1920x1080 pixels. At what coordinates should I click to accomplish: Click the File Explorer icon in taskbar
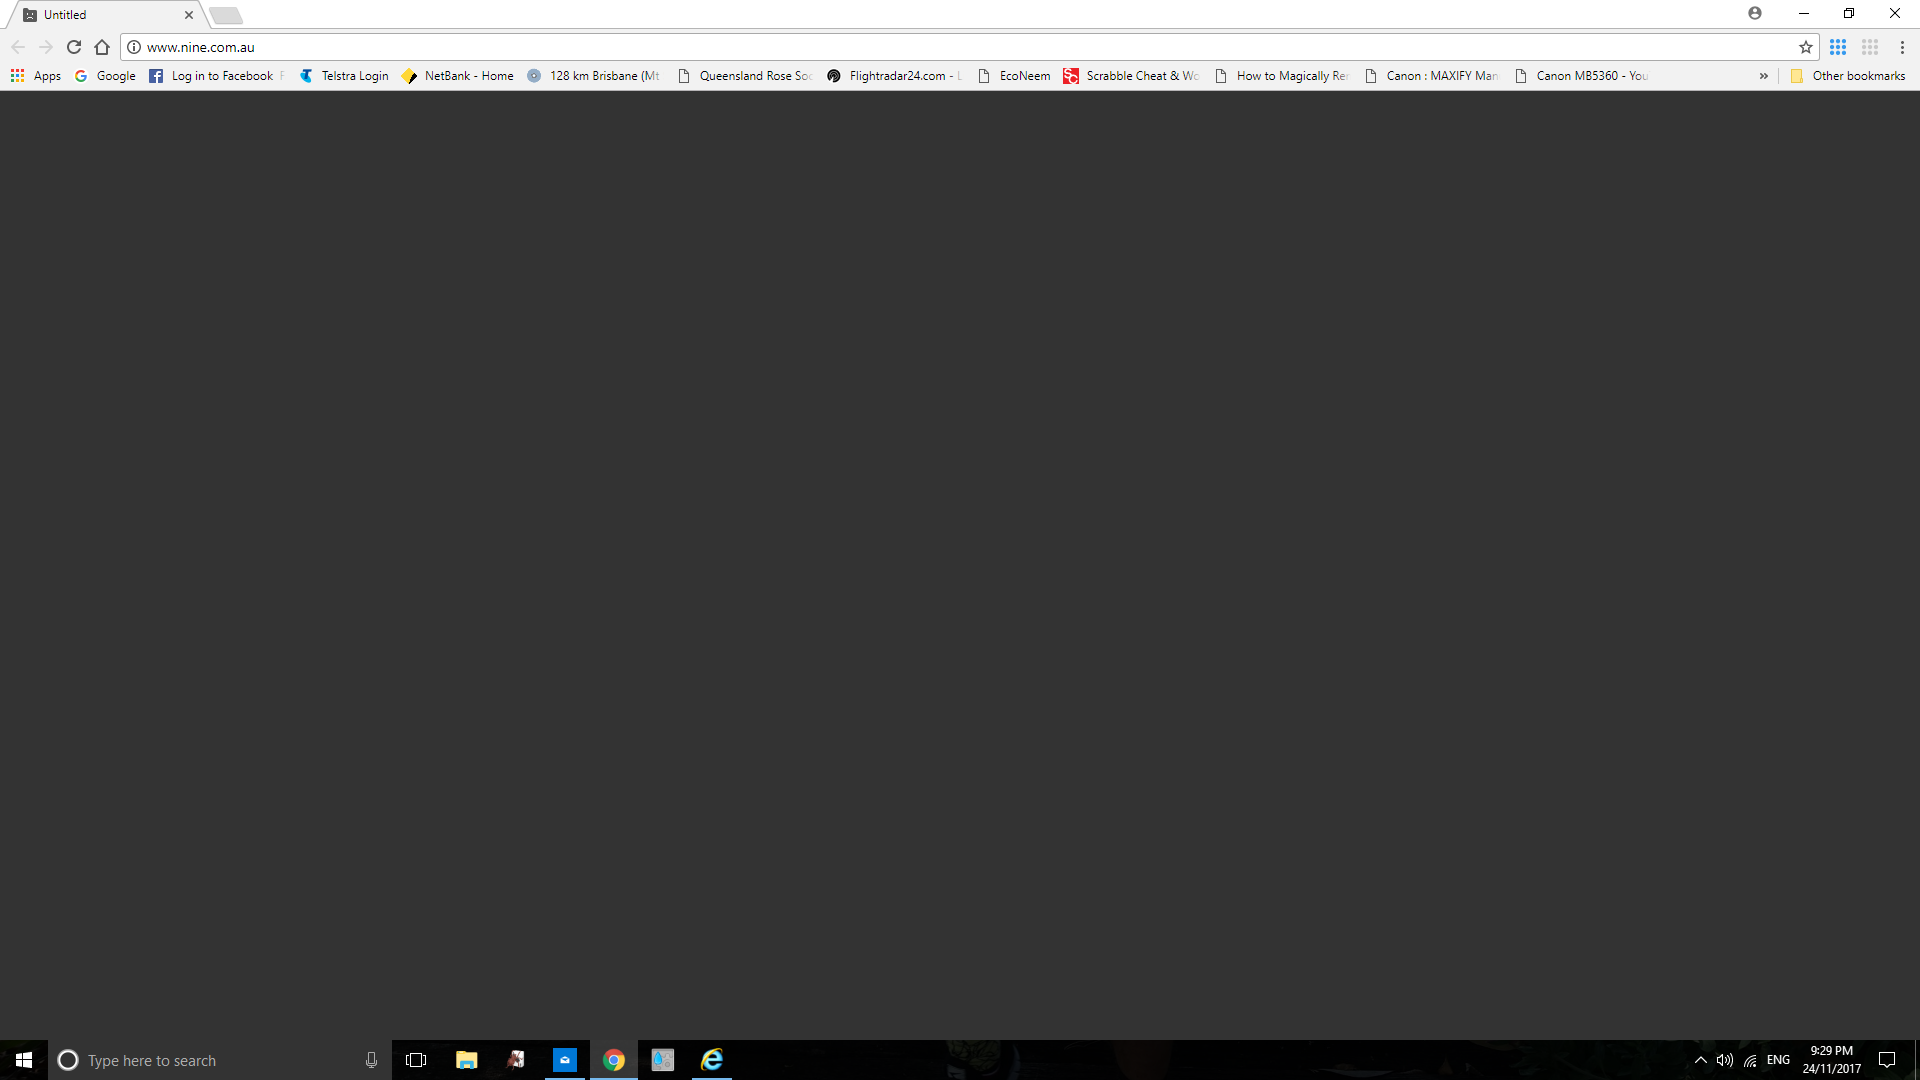[465, 1060]
